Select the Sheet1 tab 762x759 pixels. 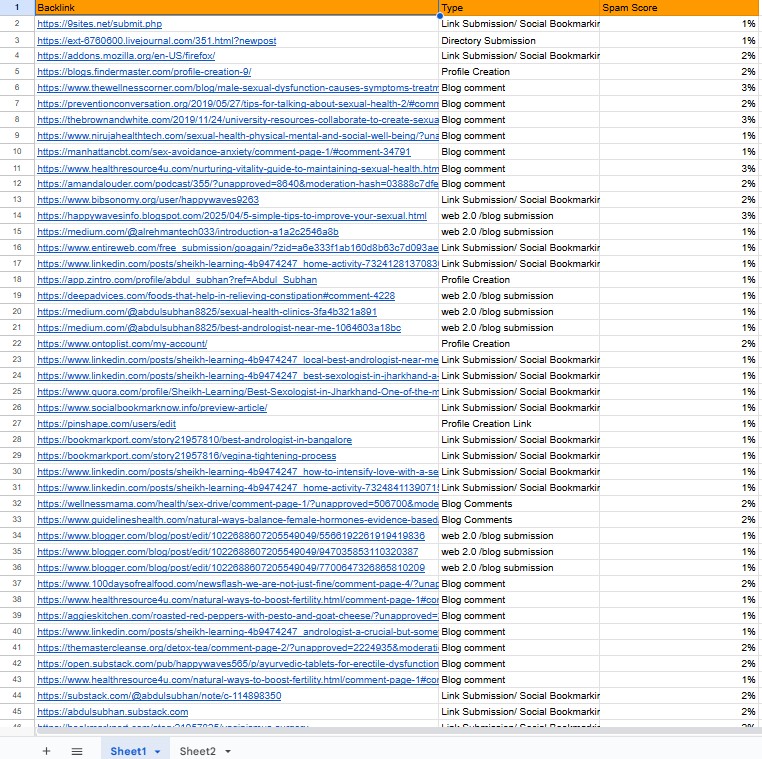pos(128,751)
